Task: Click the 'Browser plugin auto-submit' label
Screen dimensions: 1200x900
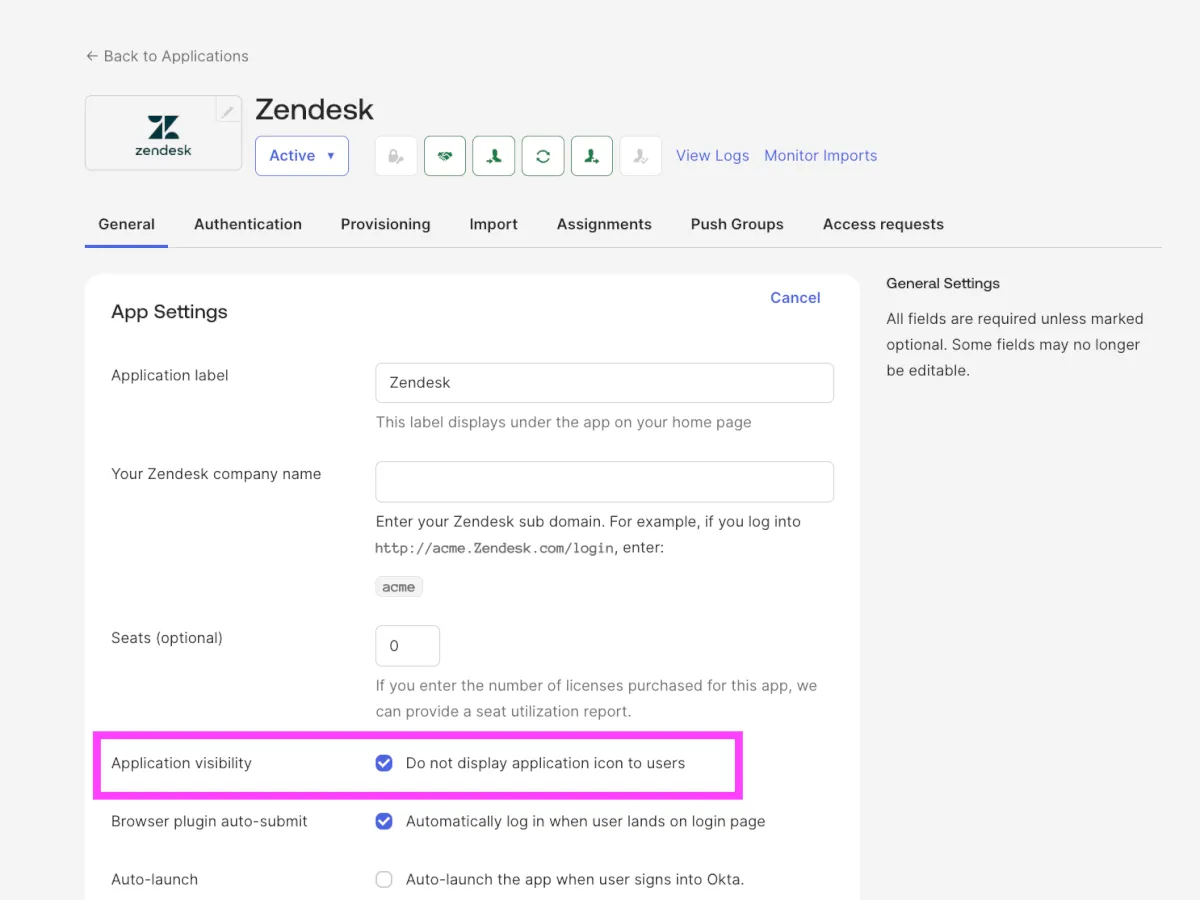Action: [209, 821]
